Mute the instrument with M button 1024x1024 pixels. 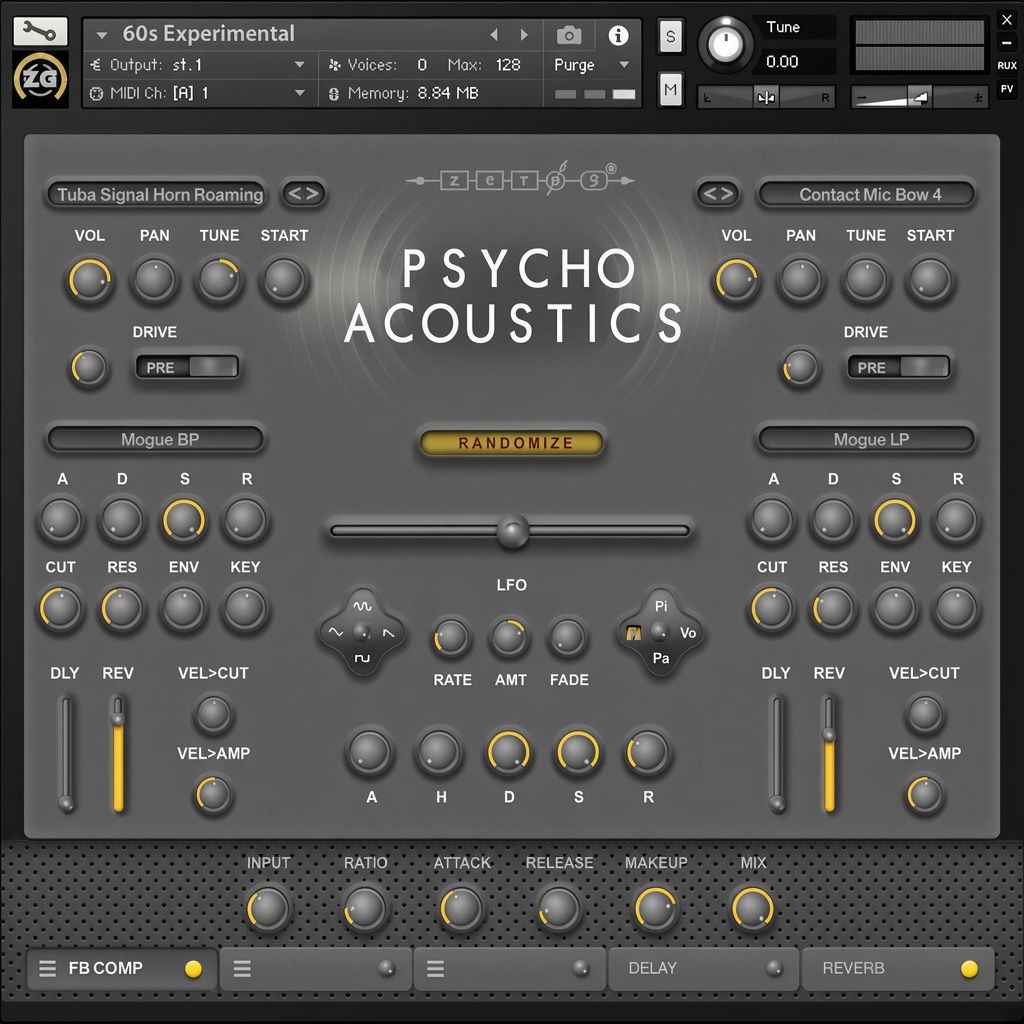pos(671,89)
